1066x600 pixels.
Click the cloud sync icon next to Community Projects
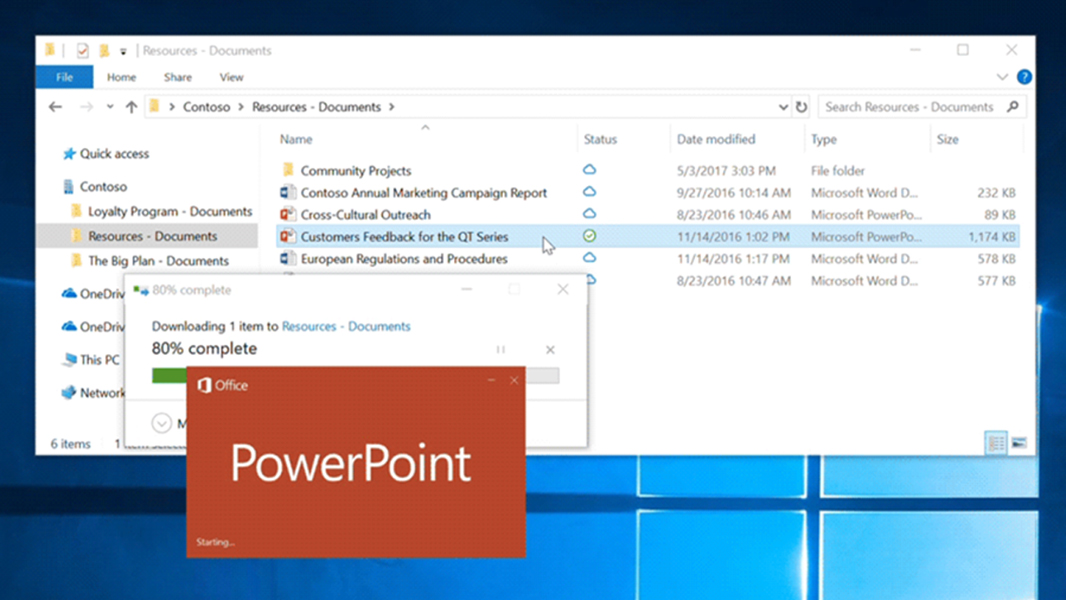pos(590,170)
